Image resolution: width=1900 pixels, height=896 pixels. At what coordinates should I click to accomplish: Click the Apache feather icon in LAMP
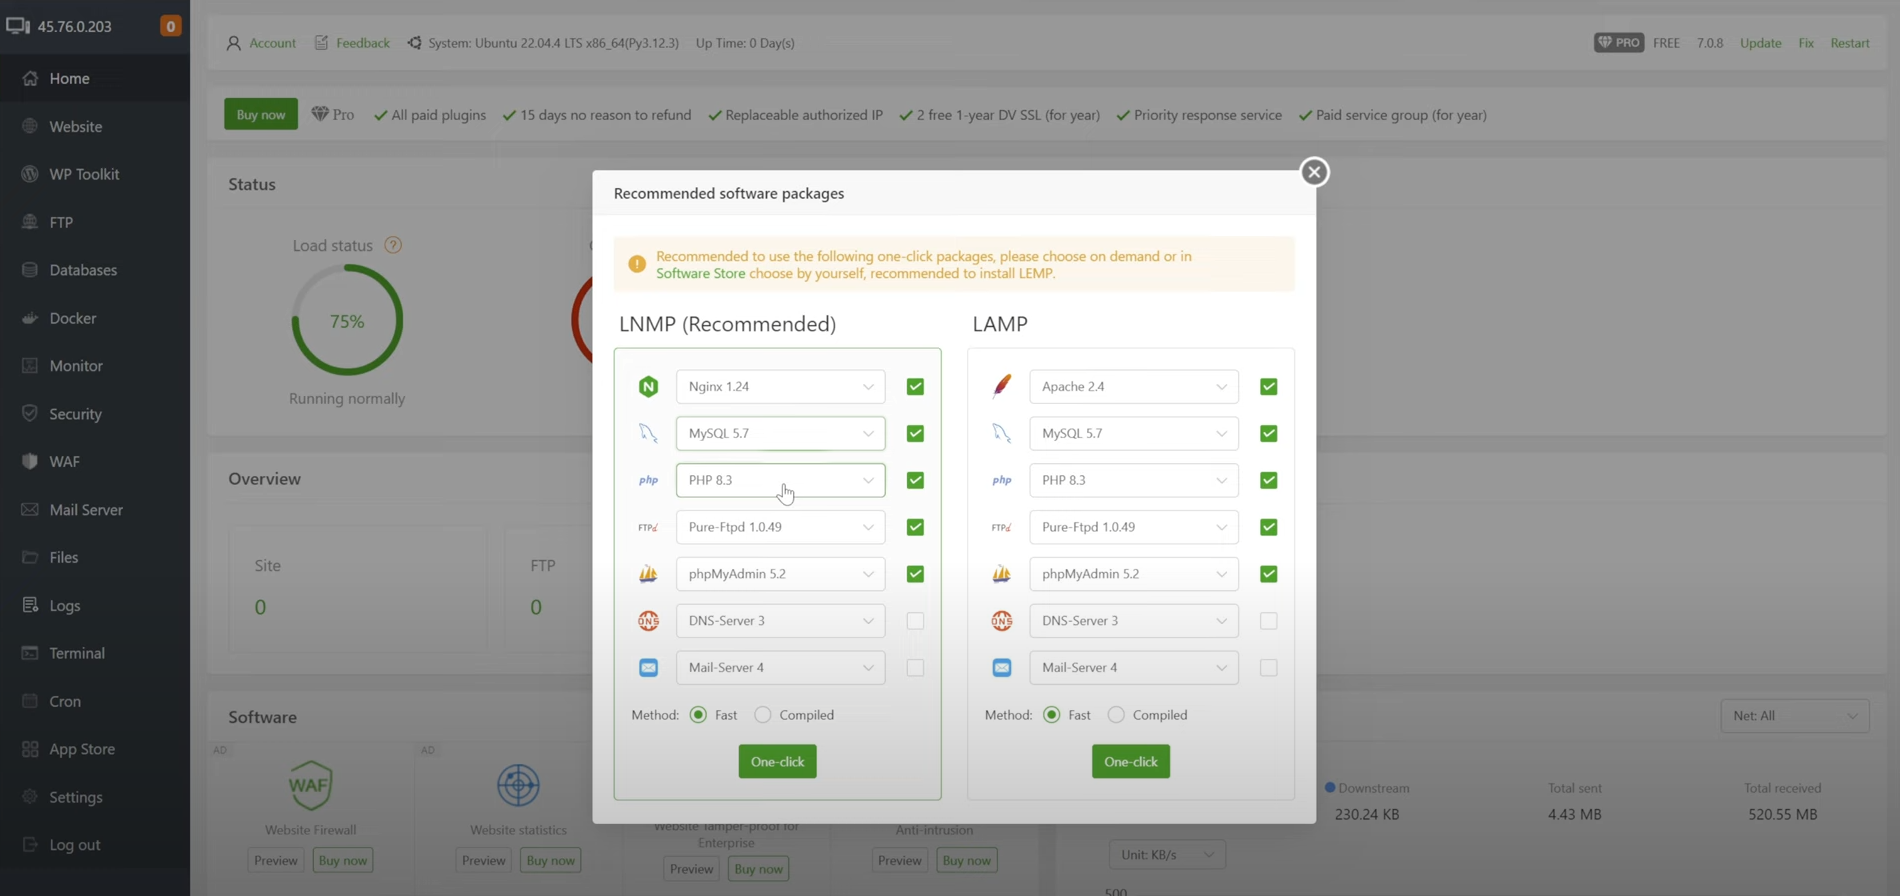1001,386
